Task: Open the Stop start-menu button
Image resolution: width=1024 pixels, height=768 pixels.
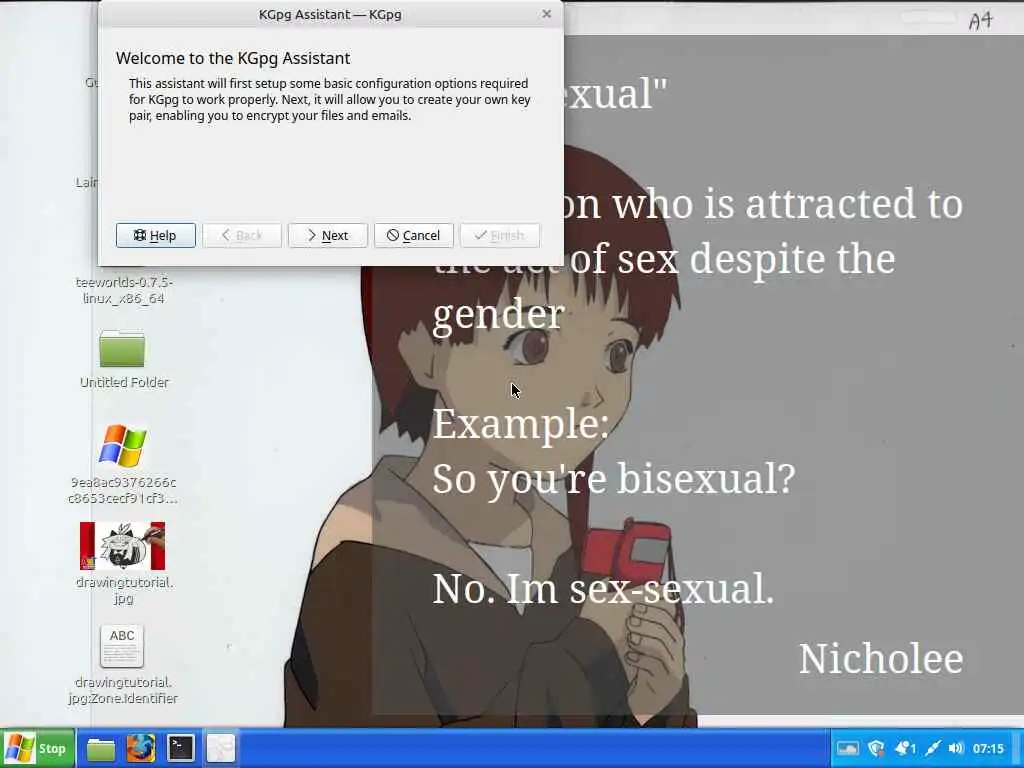Action: pos(37,748)
